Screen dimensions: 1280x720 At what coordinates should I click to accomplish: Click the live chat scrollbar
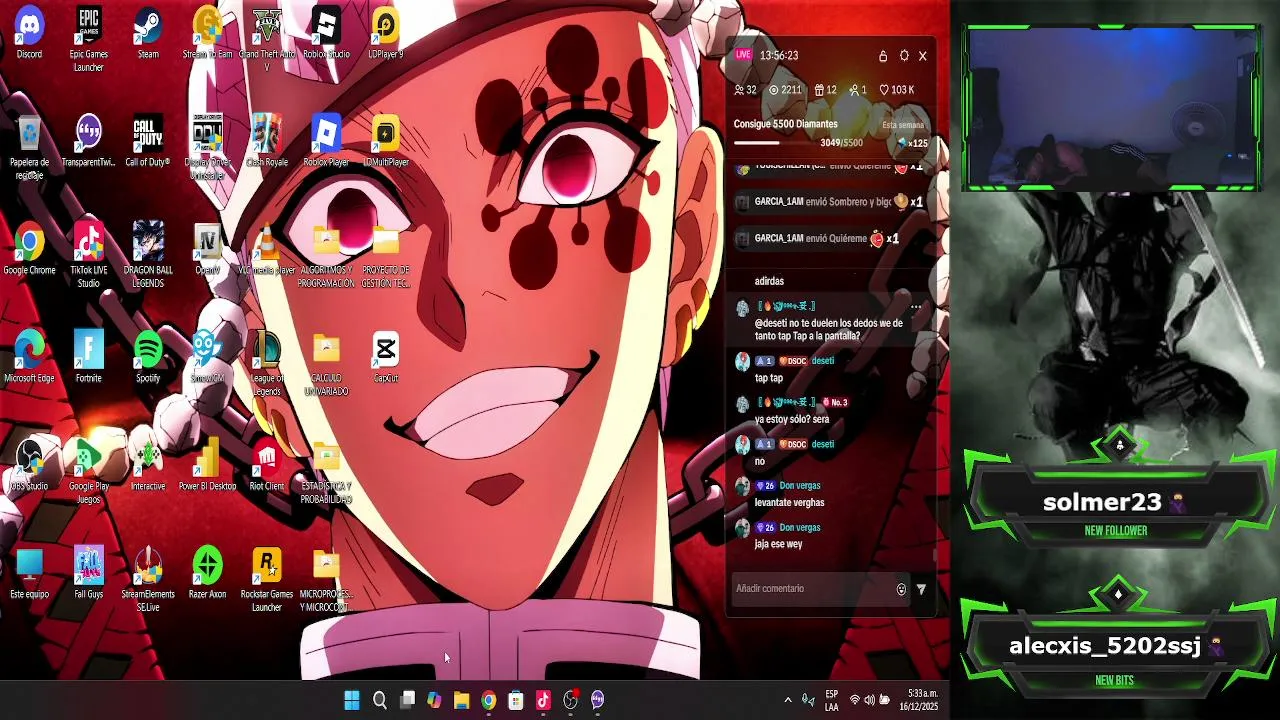[x=934, y=555]
